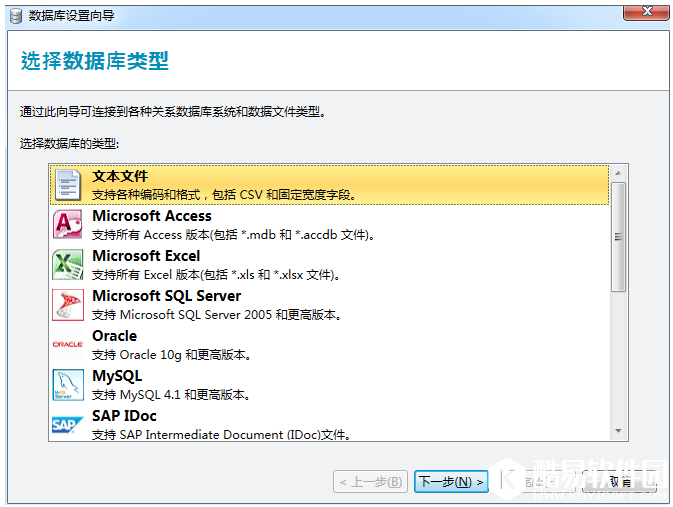Select the Microsoft Excel icon
Viewport: 673px width, 507px height.
(x=67, y=265)
